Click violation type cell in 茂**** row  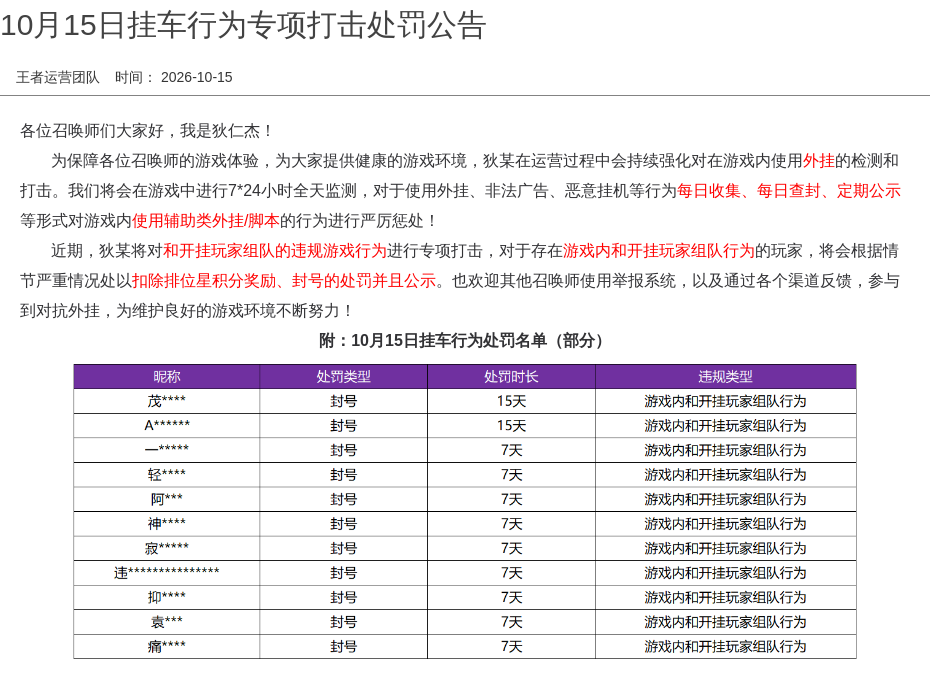(725, 402)
